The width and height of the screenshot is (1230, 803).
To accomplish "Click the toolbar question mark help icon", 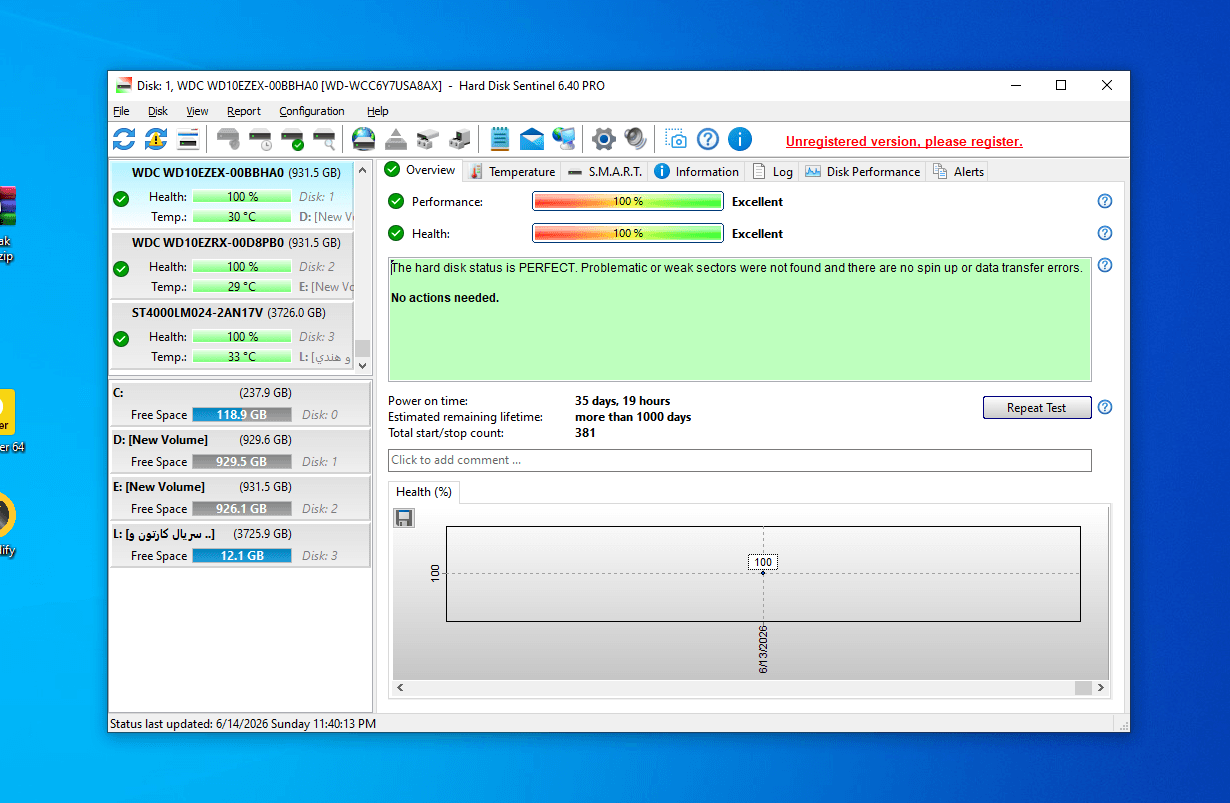I will [x=708, y=139].
